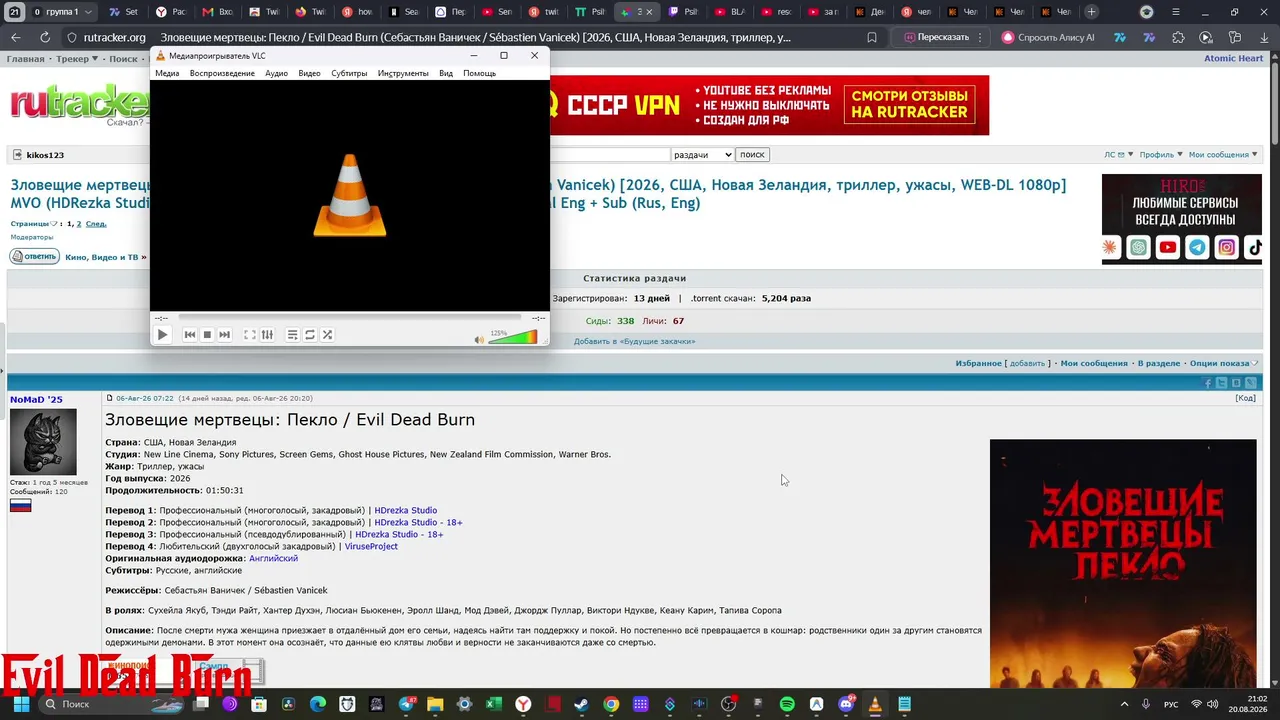Viewport: 1280px width, 720px height.
Task: Switch to VLC via taskbar cone icon
Action: [x=875, y=704]
